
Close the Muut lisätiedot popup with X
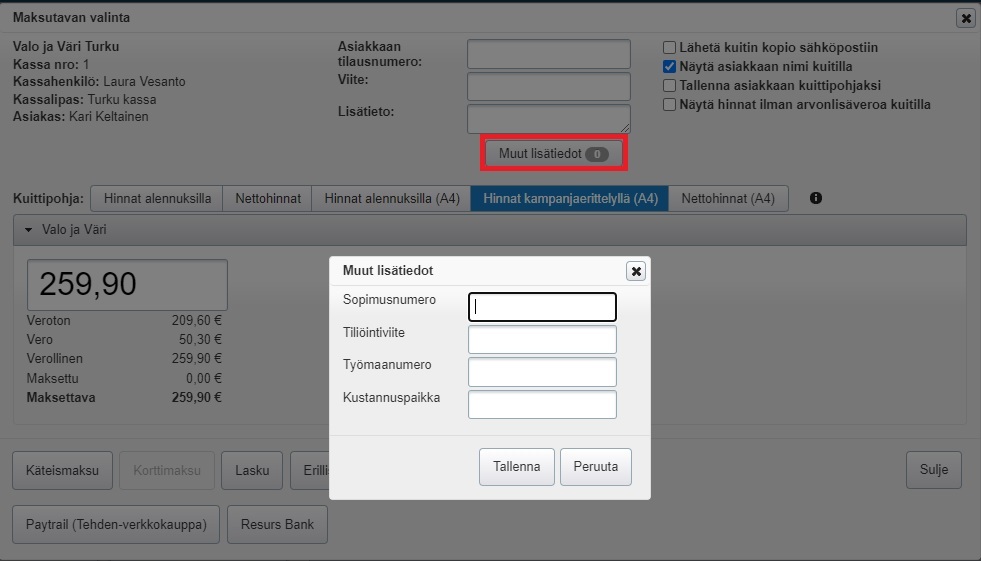(636, 271)
